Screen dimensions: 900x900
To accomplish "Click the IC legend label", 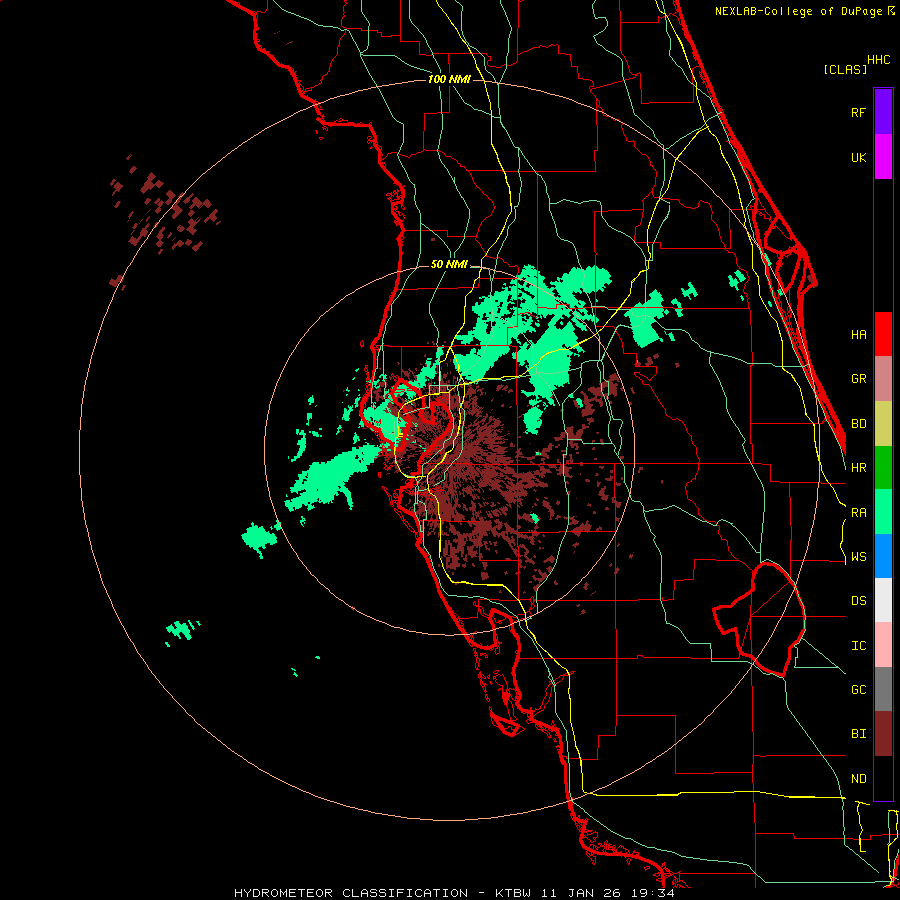I will click(x=858, y=646).
